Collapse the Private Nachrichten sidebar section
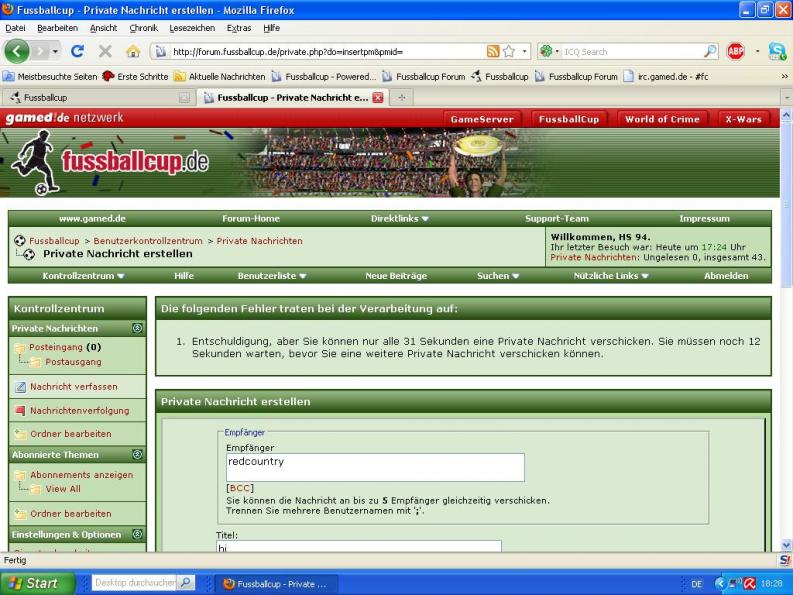This screenshot has width=793, height=595. (137, 328)
